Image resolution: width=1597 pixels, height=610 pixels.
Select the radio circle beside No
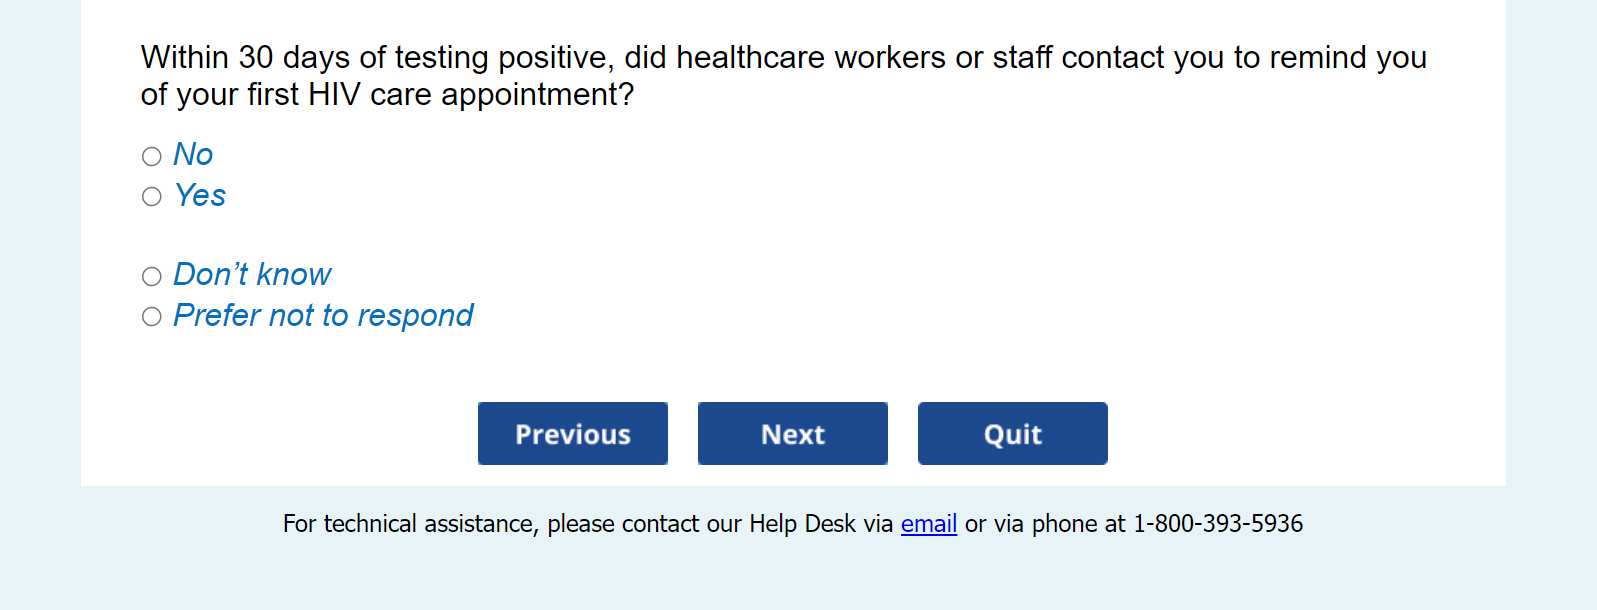pyautogui.click(x=152, y=156)
